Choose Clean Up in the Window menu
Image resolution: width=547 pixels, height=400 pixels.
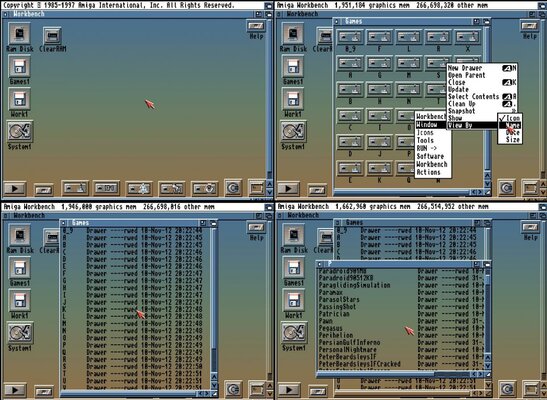click(x=482, y=104)
